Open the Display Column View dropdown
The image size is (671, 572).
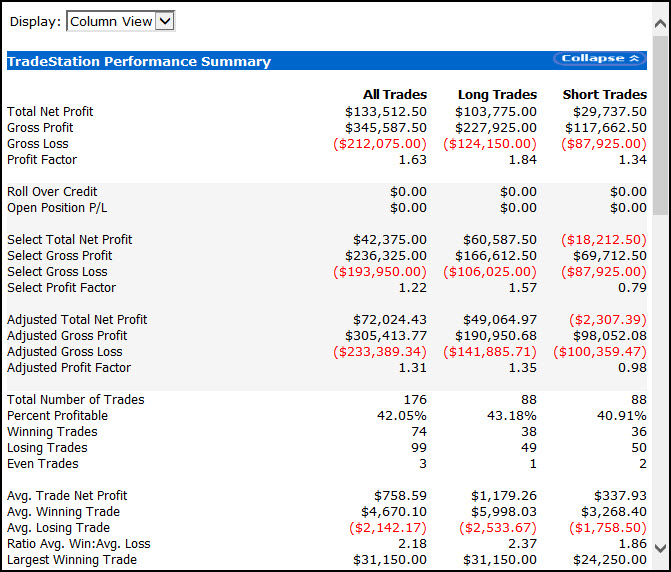[120, 21]
